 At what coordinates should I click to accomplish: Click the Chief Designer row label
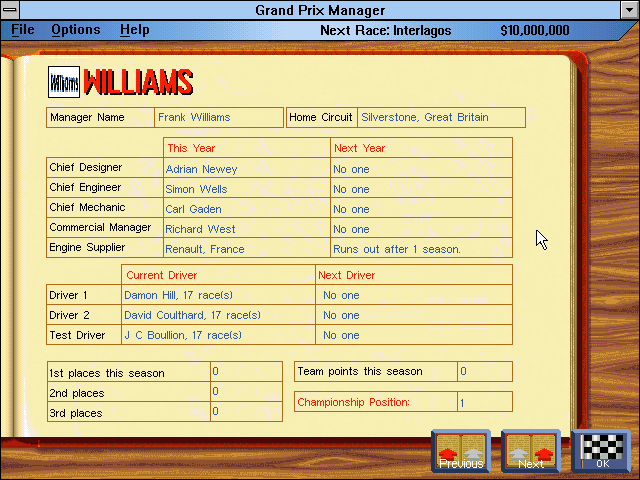[x=86, y=167]
